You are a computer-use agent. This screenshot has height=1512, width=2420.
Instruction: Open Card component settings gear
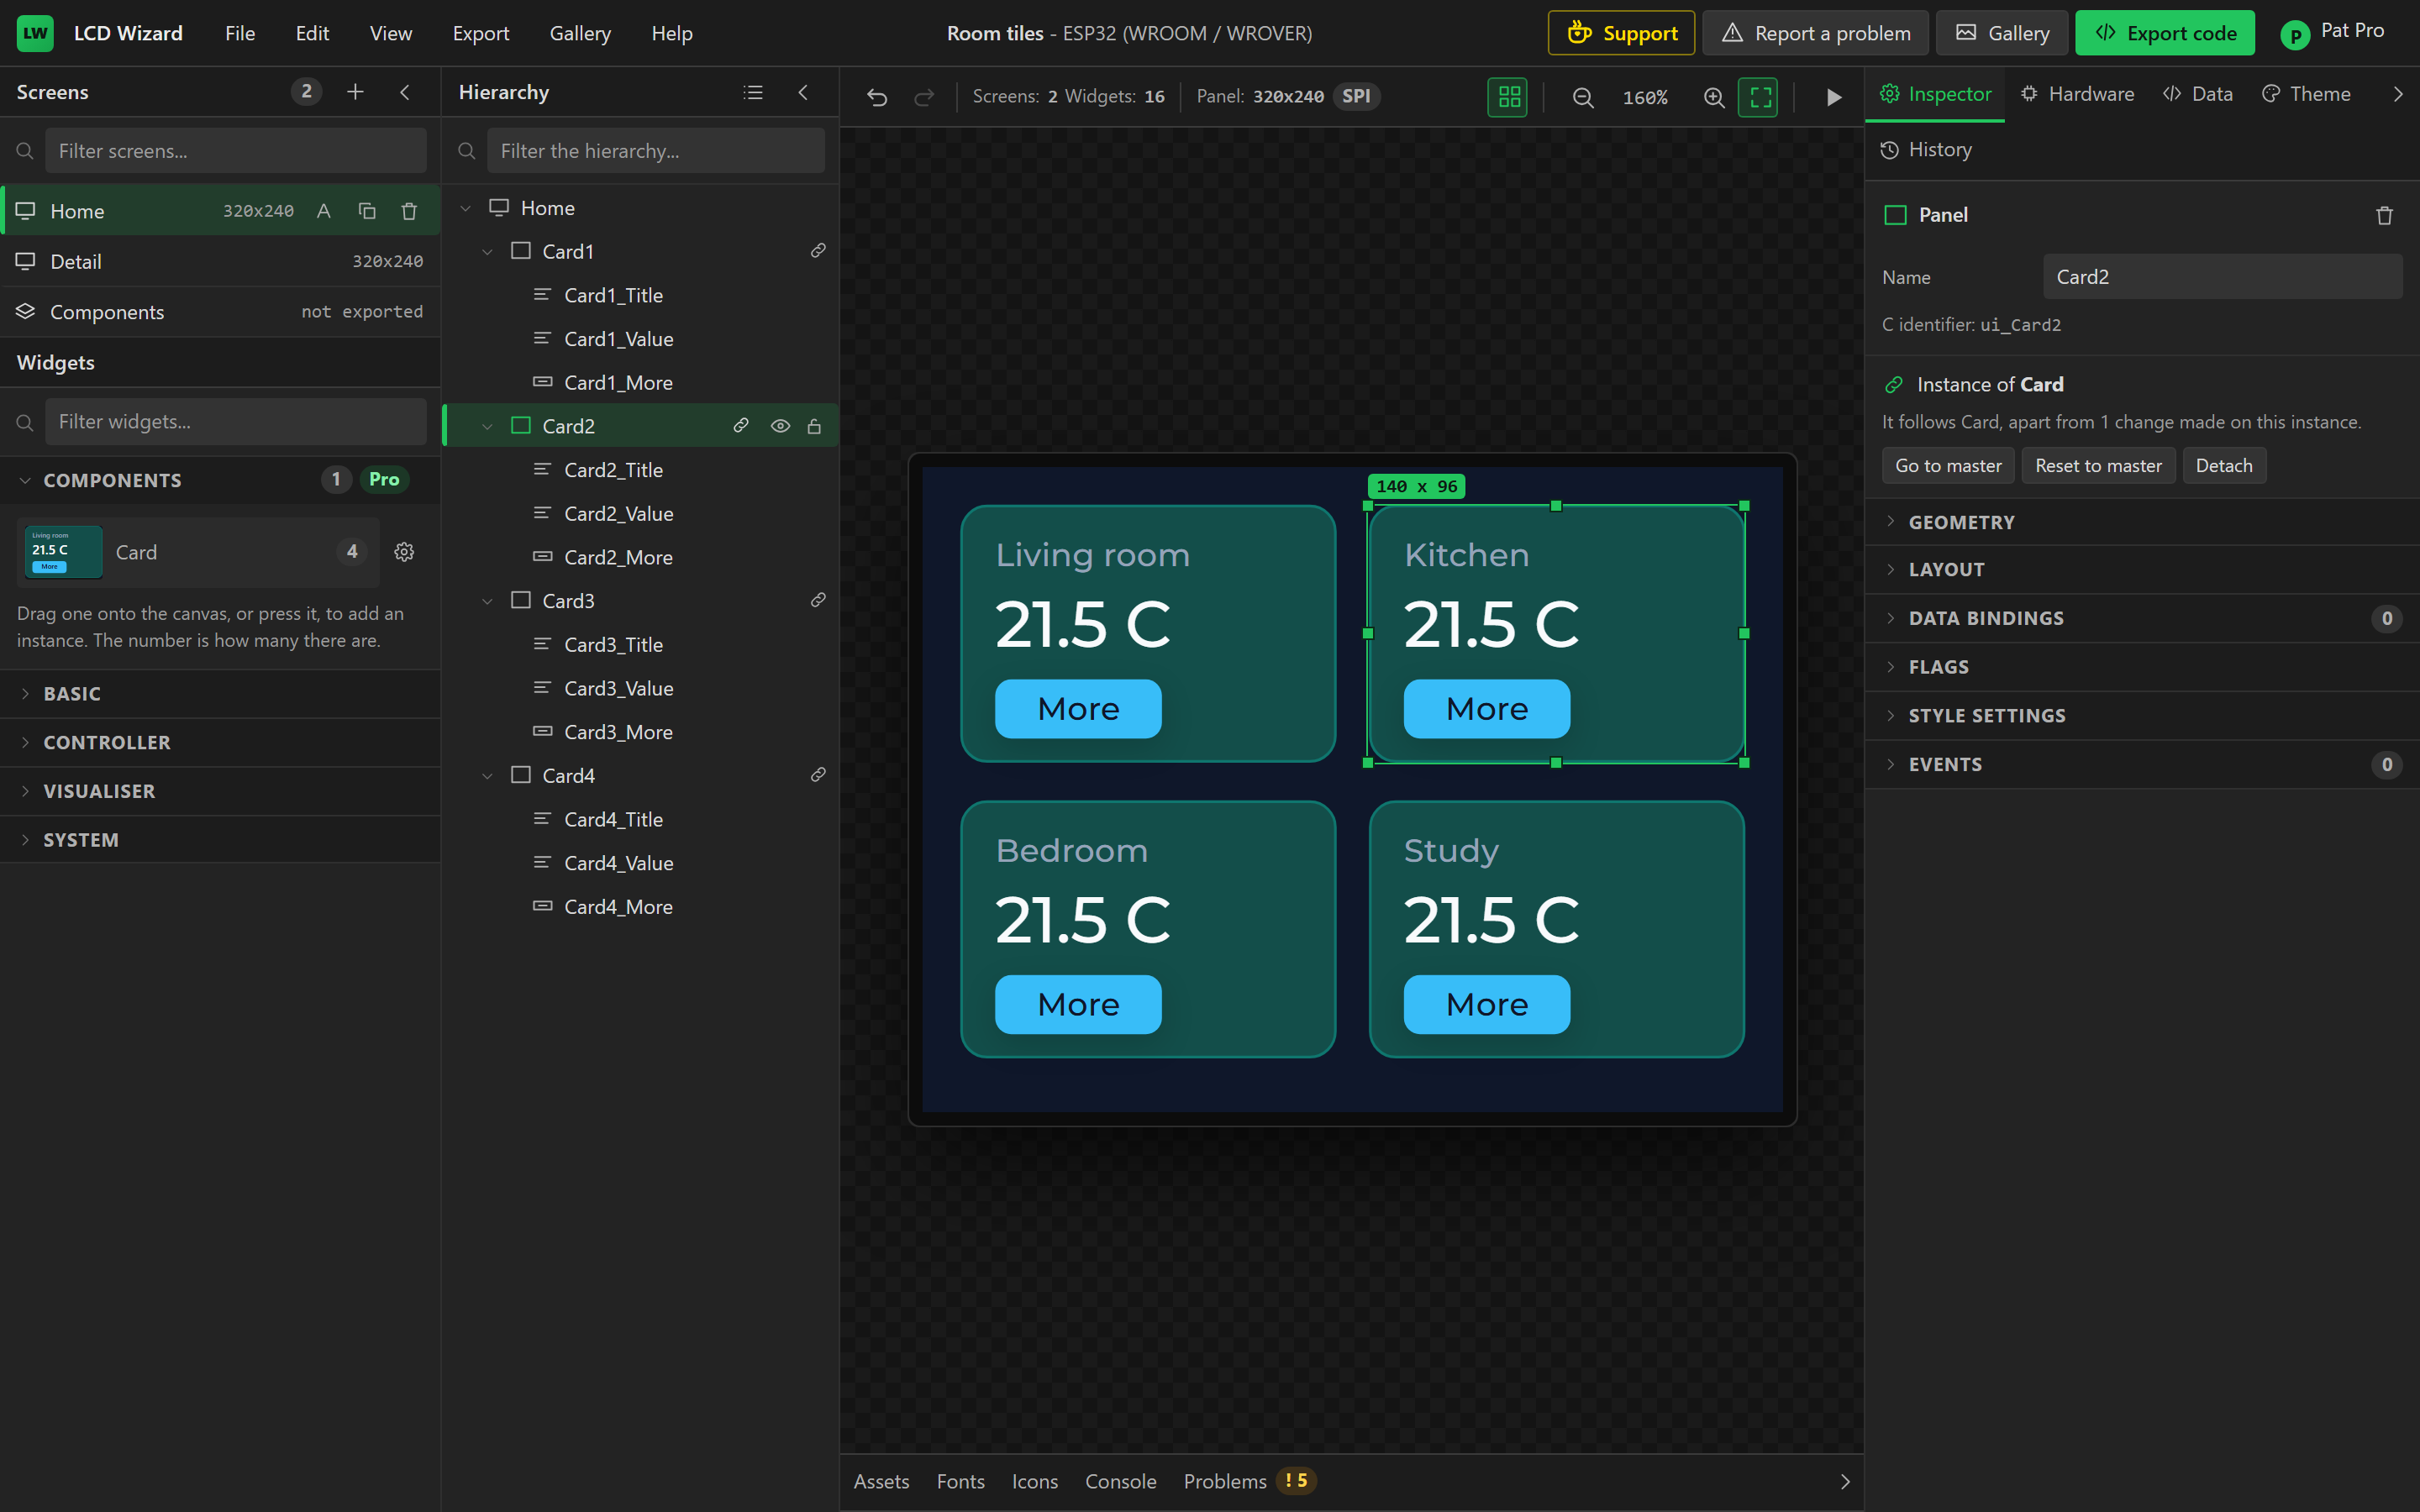[x=404, y=552]
